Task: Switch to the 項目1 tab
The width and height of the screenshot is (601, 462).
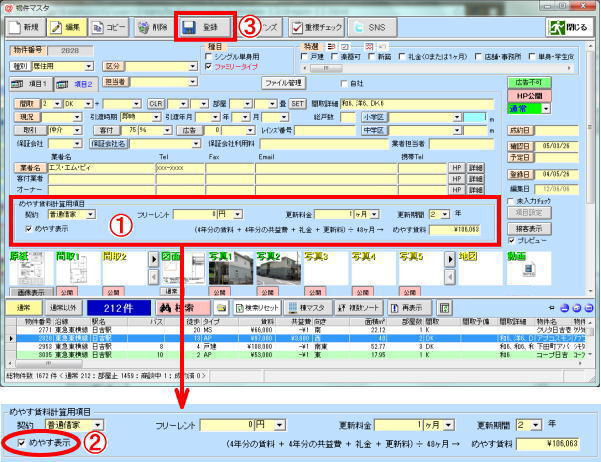Action: pyautogui.click(x=31, y=84)
